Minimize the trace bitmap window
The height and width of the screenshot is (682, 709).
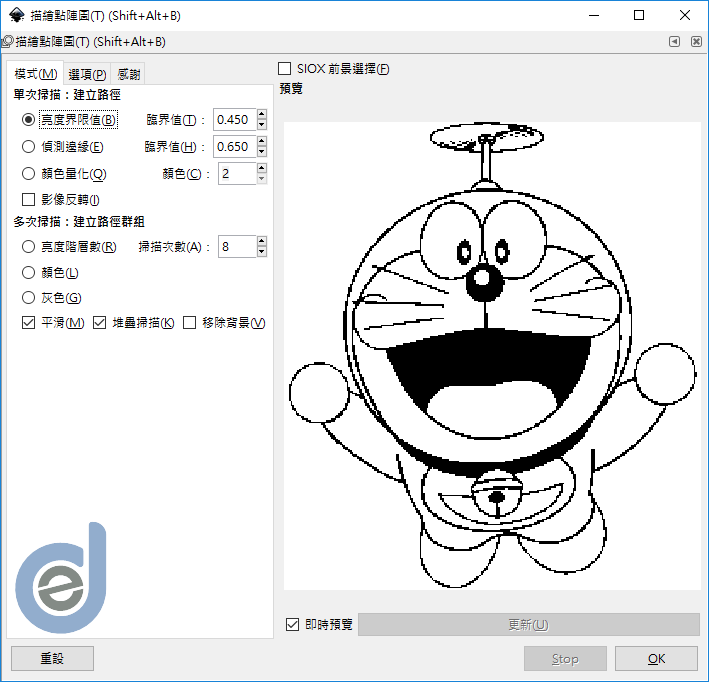[594, 15]
